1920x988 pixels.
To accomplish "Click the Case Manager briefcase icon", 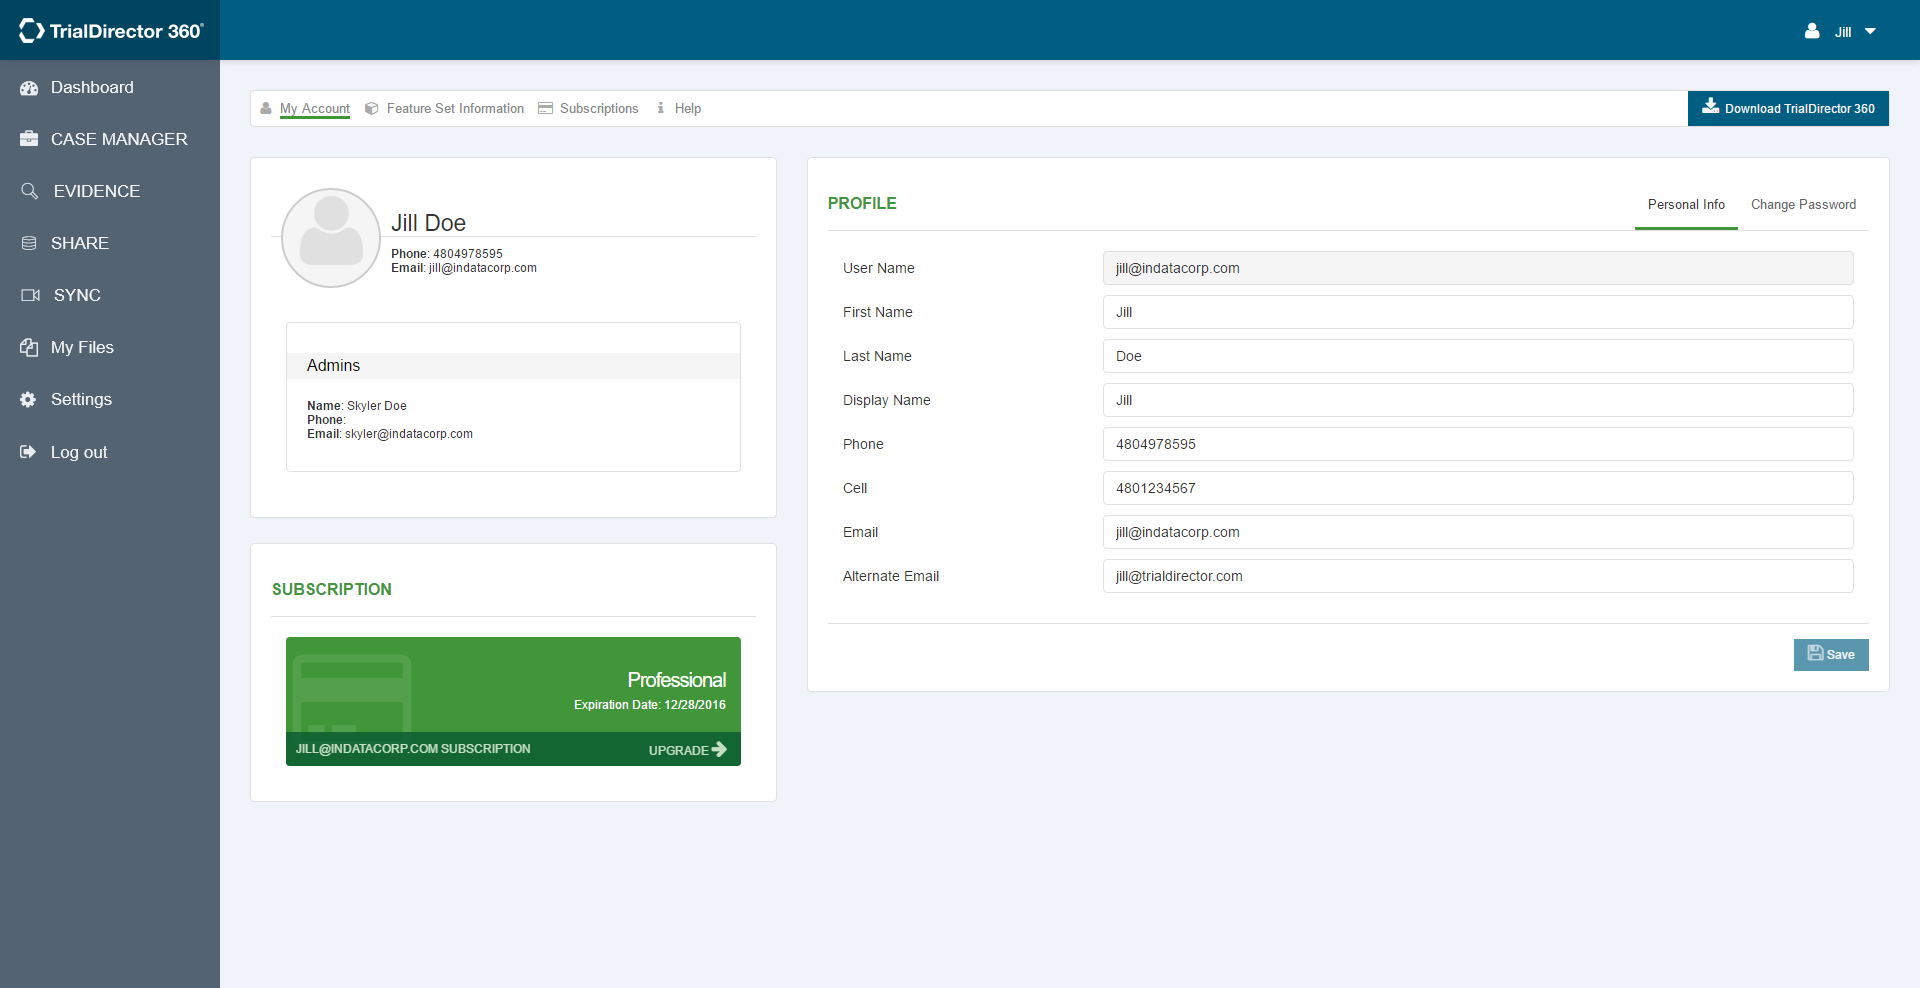I will 29,139.
